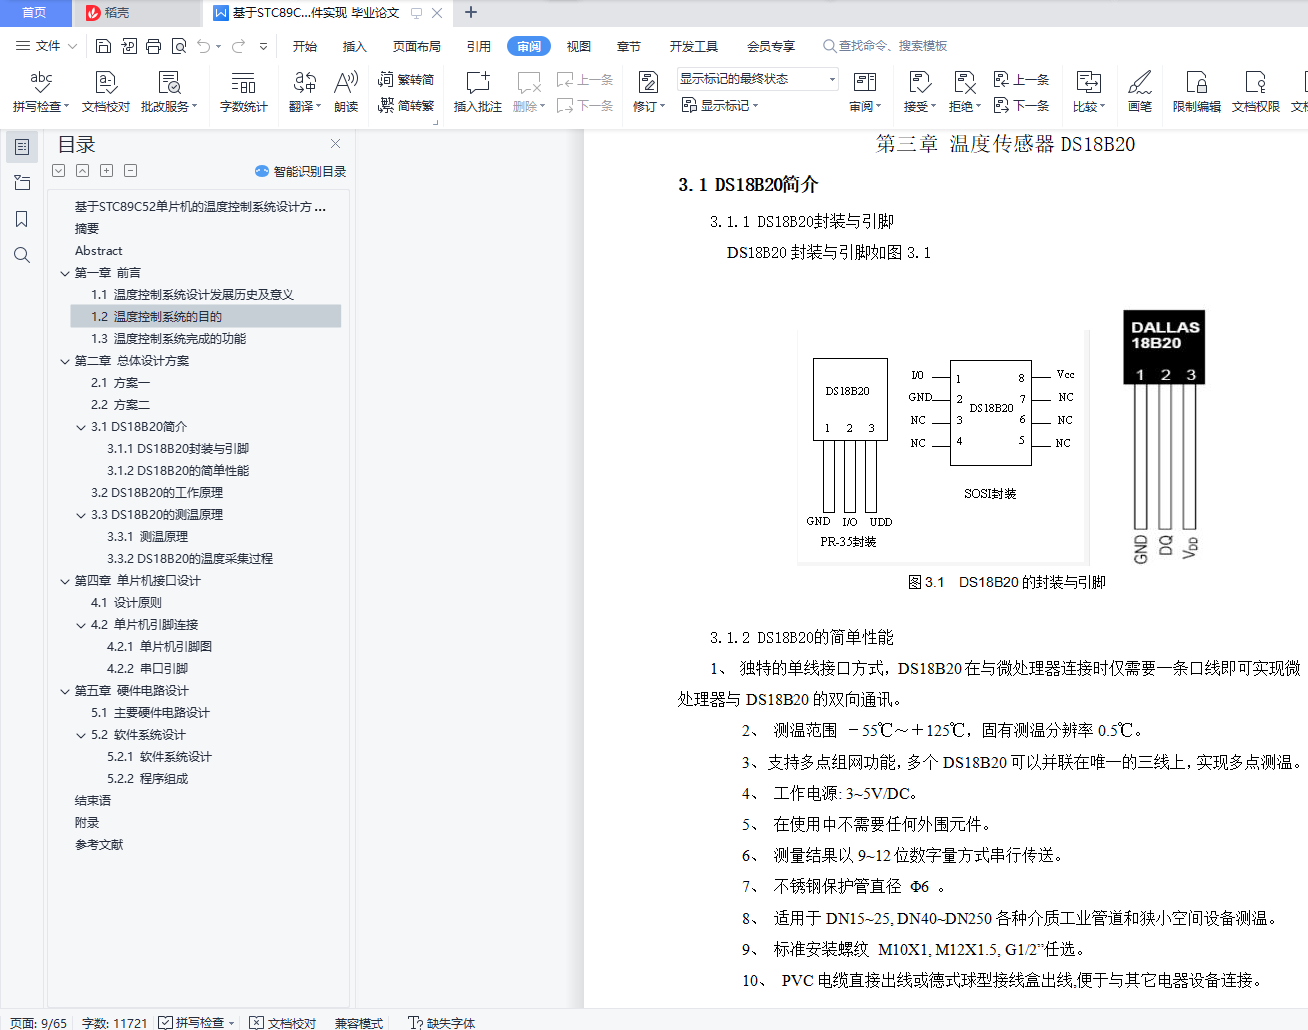Open the outline/TOC panel sidebar icon
This screenshot has width=1308, height=1030.
(22, 147)
